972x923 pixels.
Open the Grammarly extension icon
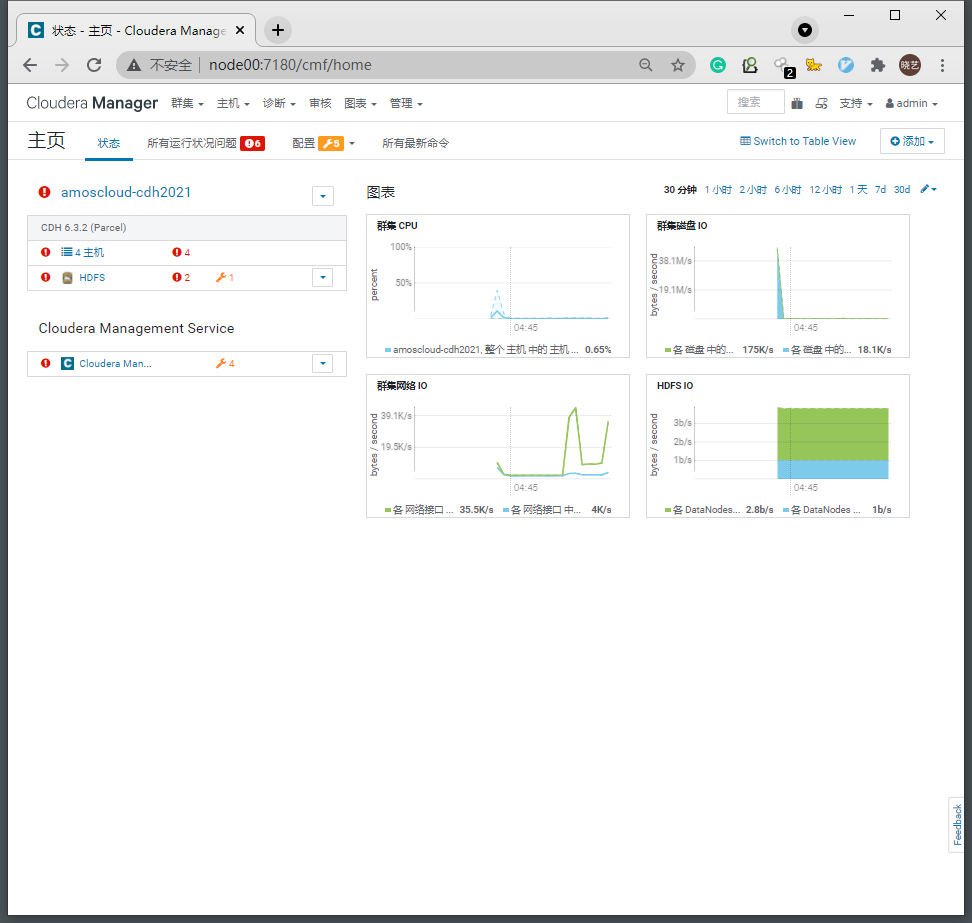click(x=718, y=65)
